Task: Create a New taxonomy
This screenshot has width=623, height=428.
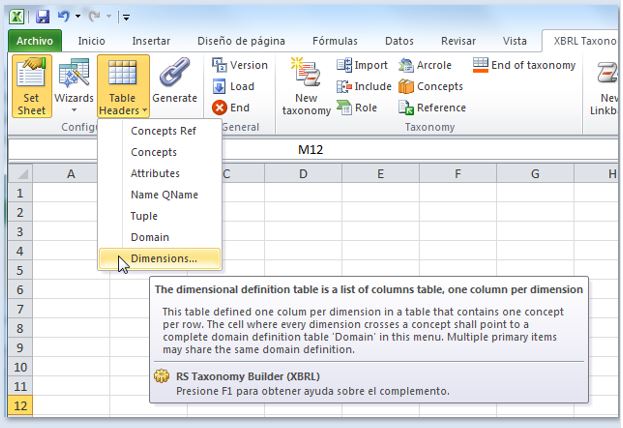Action: 306,87
